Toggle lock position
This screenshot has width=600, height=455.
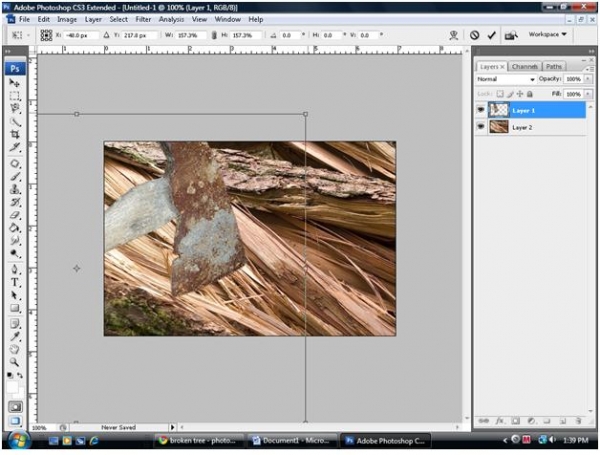[x=520, y=94]
